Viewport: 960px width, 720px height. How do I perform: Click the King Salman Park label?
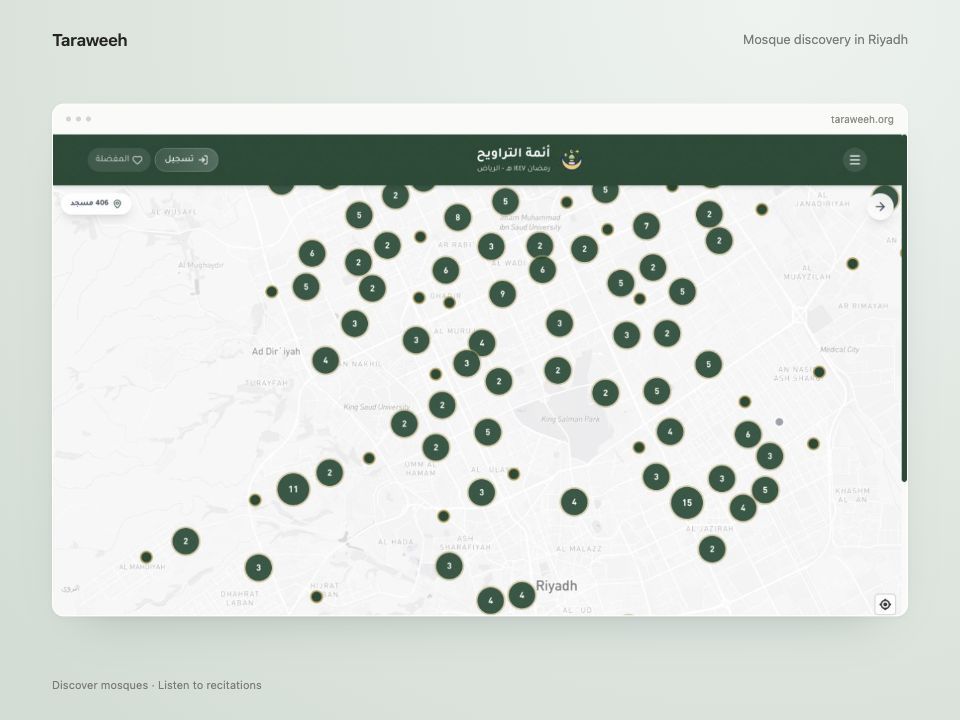pos(571,419)
